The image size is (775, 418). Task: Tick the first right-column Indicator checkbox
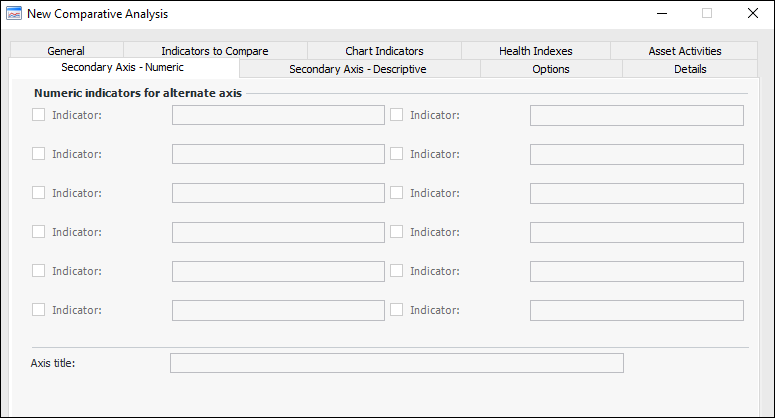(397, 115)
